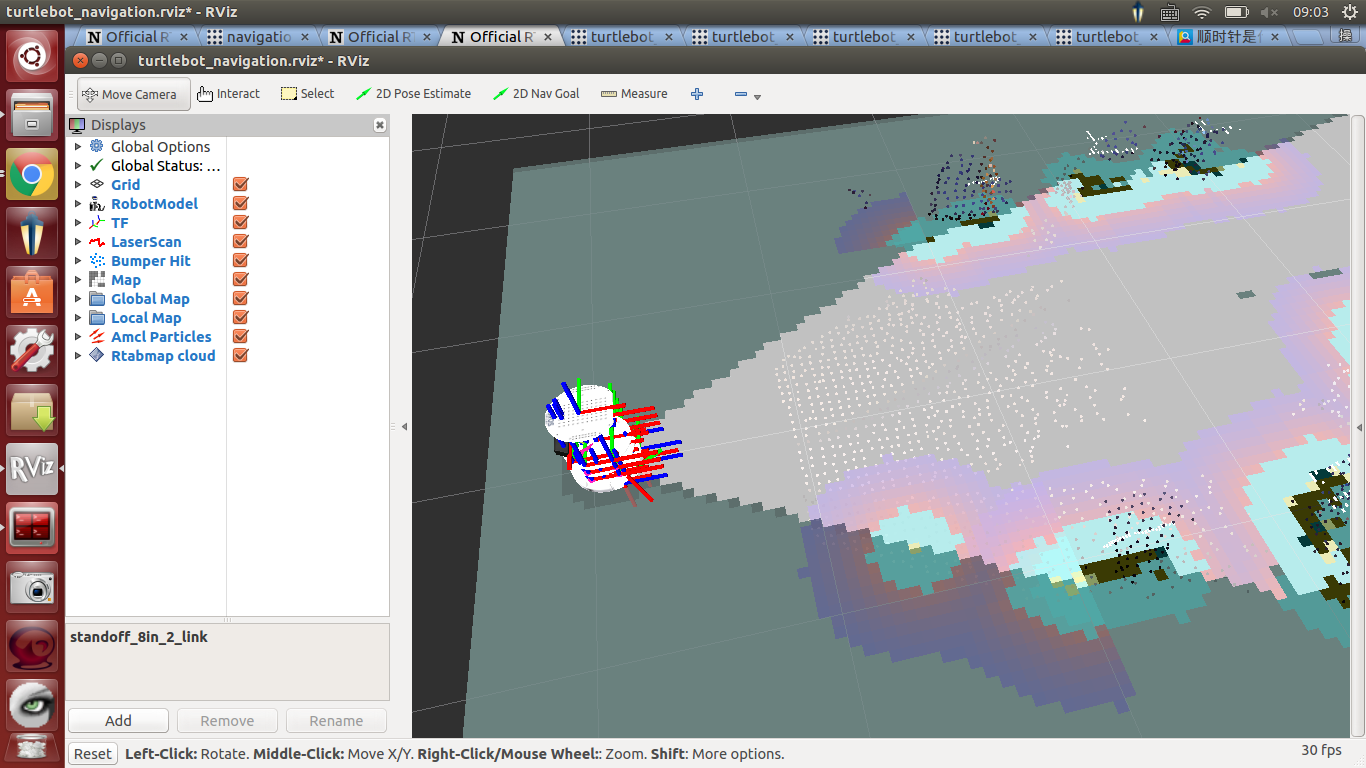The height and width of the screenshot is (768, 1366).
Task: Close the Displays panel
Action: (380, 125)
